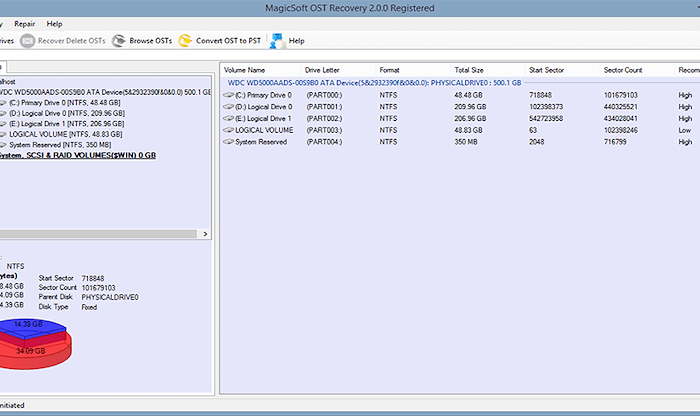This screenshot has width=700, height=416.
Task: Click the toolbar Help text button
Action: 296,41
